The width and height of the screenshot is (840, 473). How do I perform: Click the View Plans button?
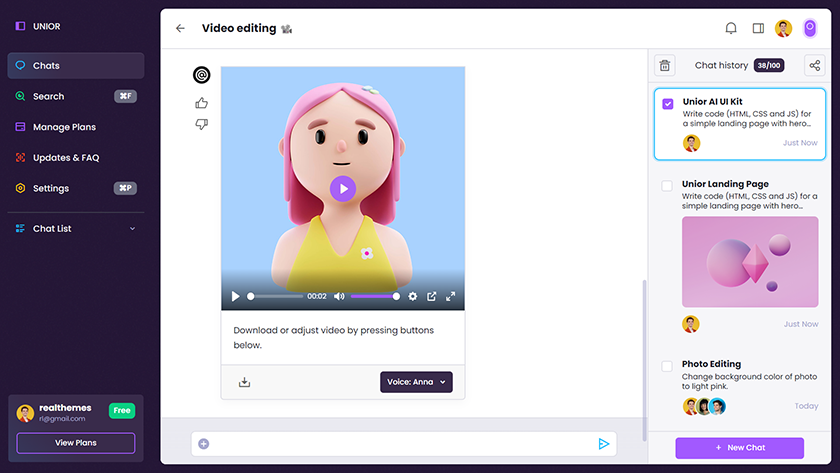click(76, 442)
